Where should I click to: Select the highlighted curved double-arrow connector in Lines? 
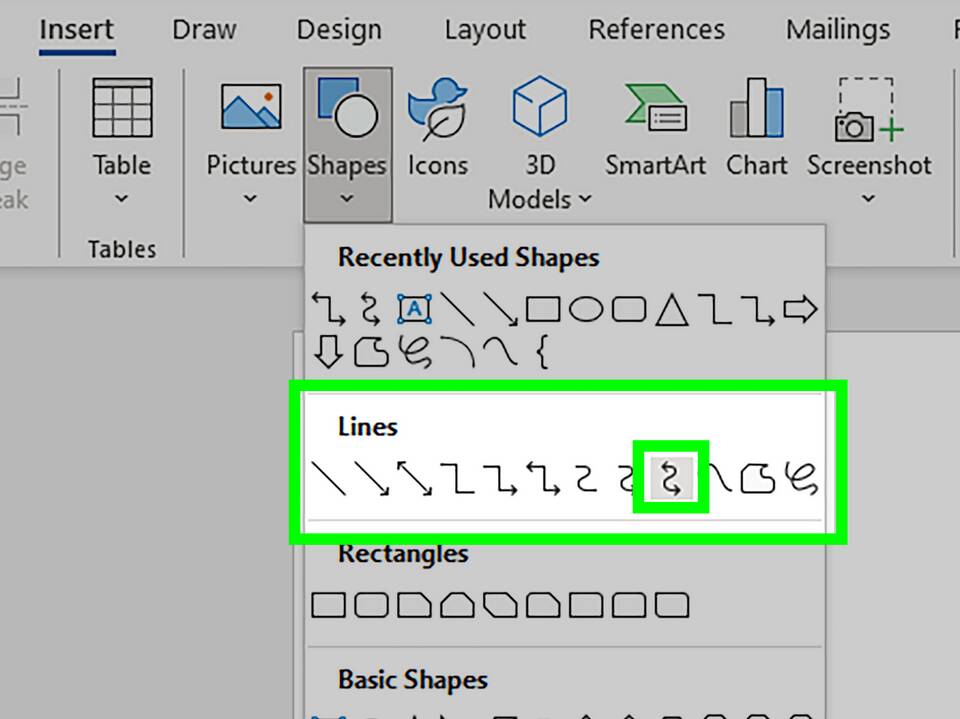[x=672, y=478]
